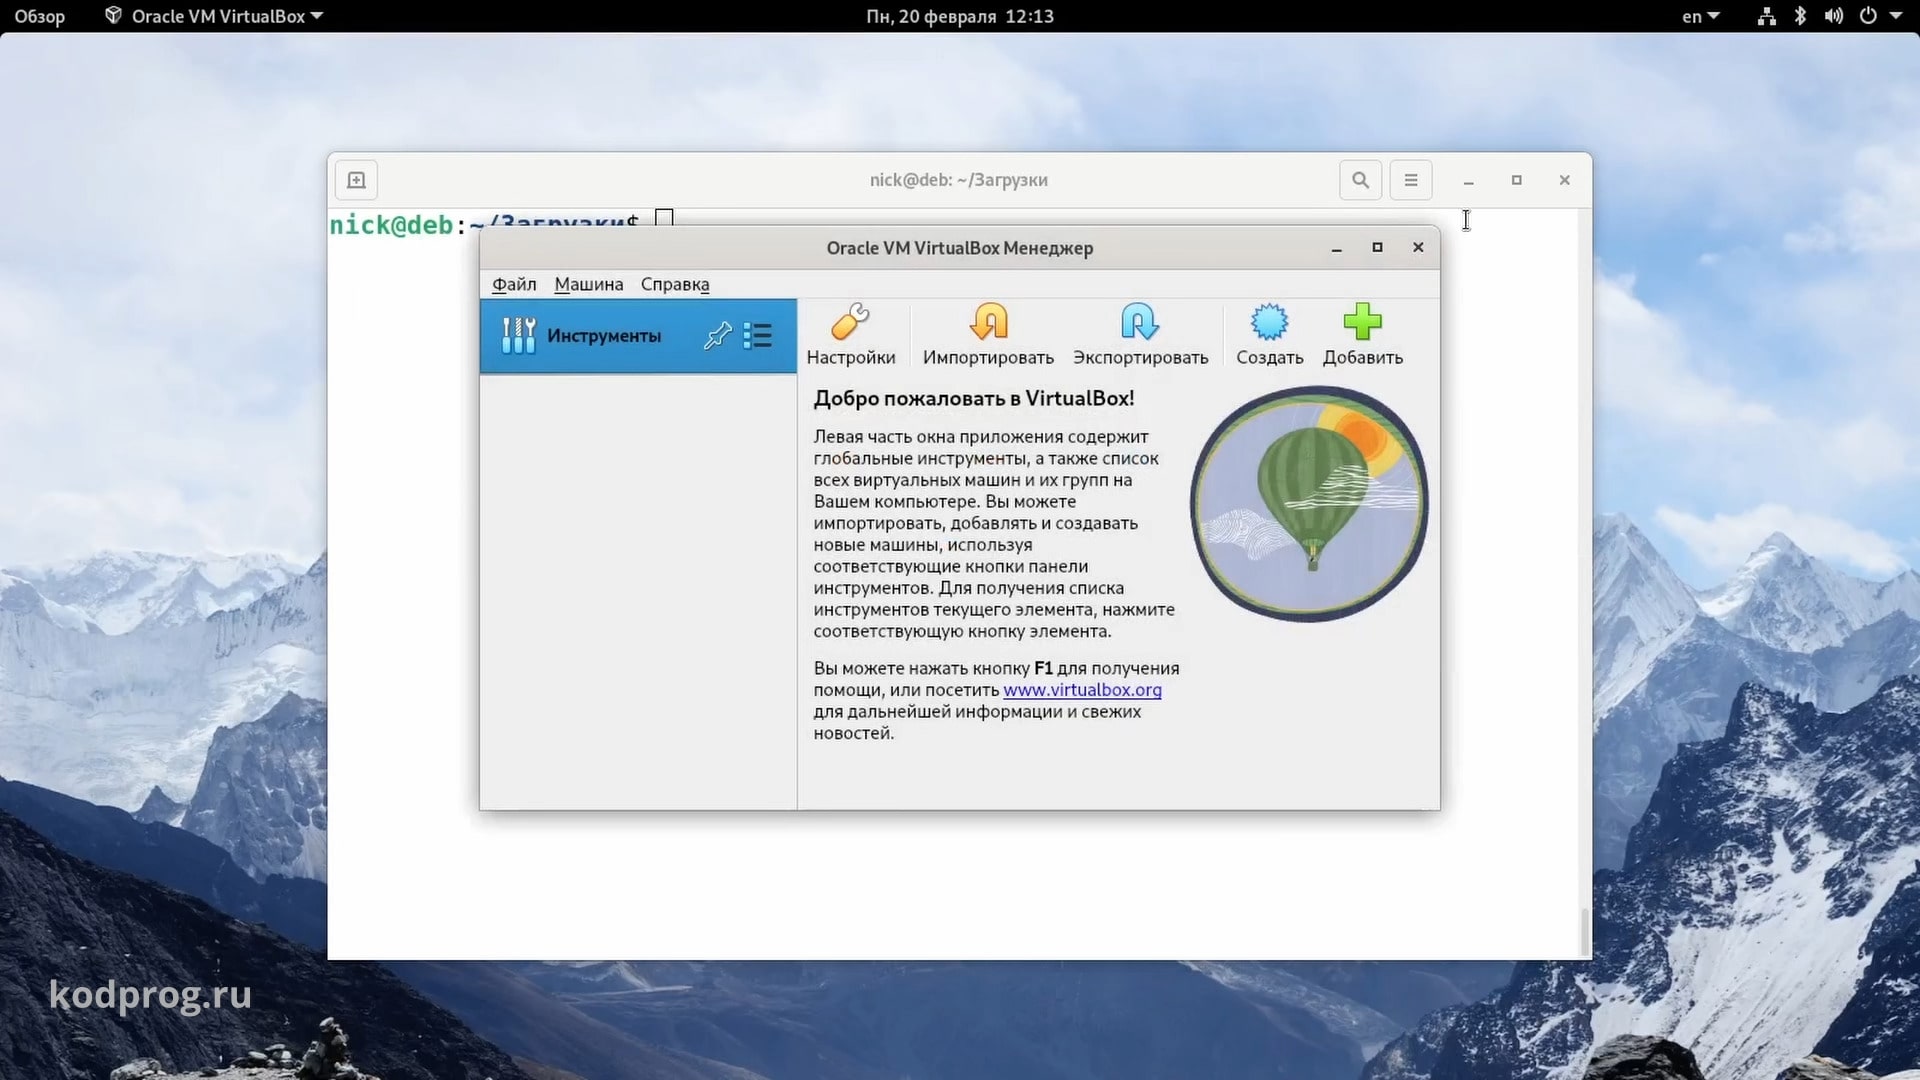The width and height of the screenshot is (1920, 1080).
Task: Open the en keyboard layout dropdown
Action: point(1700,16)
